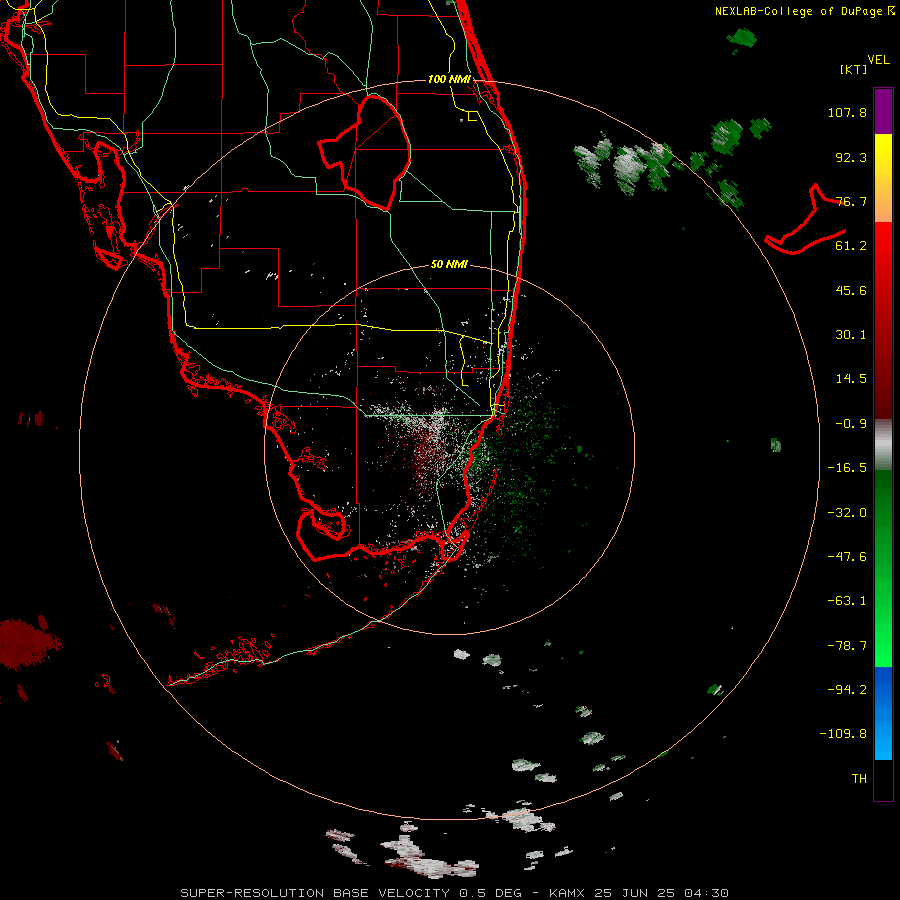Pick the black TH segment of the color bar
Screen dimensions: 900x900
tap(883, 779)
